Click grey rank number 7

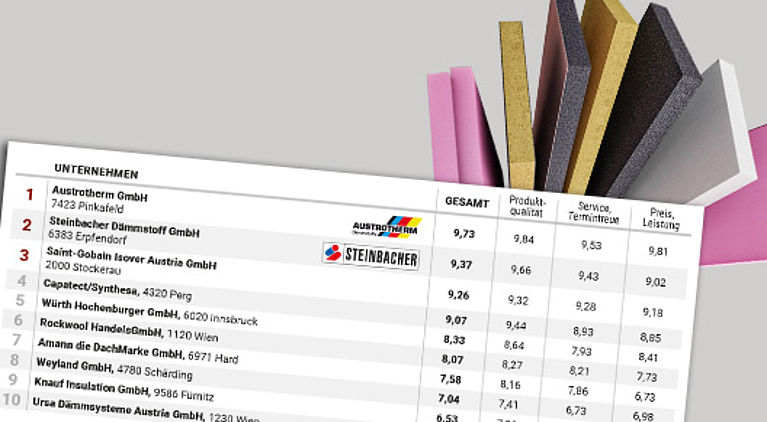click(x=16, y=339)
